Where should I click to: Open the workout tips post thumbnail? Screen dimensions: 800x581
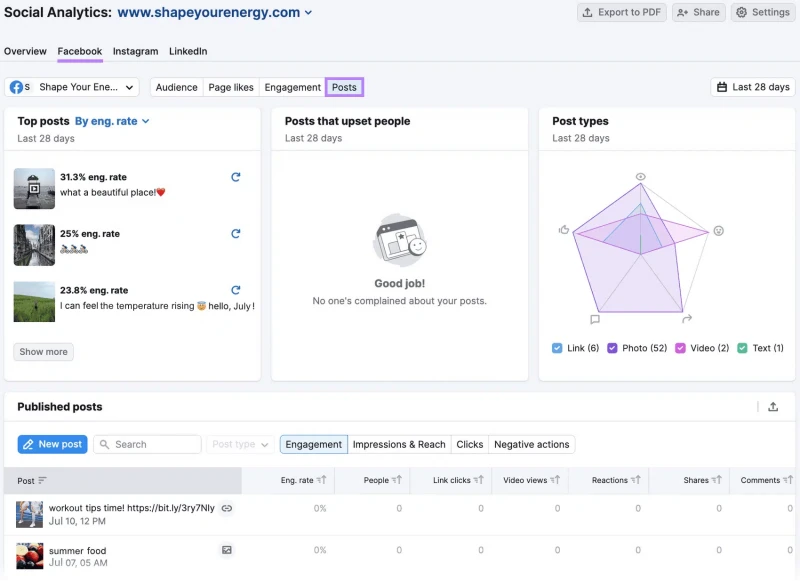pos(30,514)
